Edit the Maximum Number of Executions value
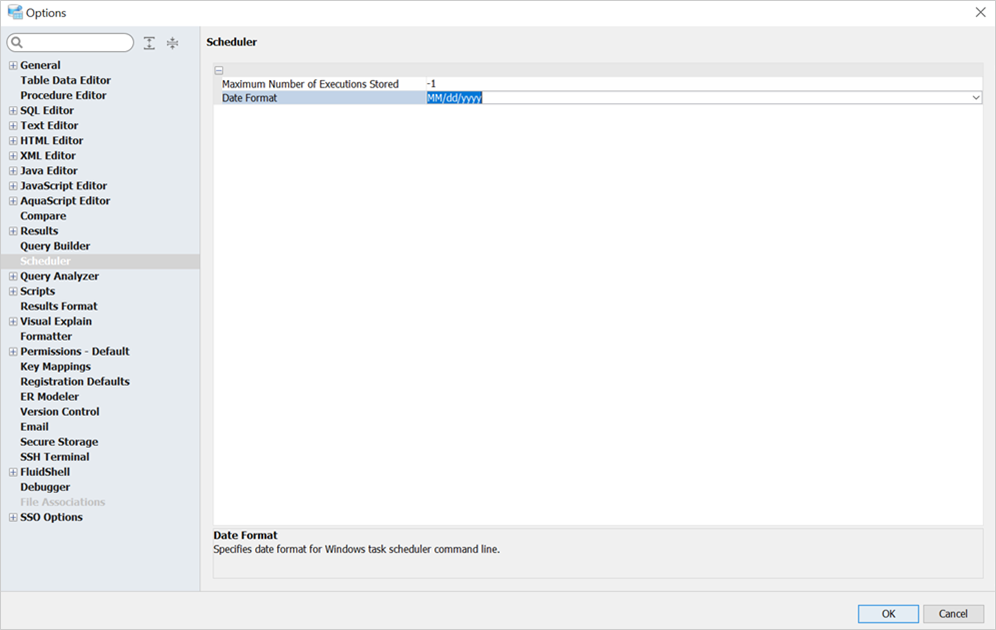 (x=704, y=84)
